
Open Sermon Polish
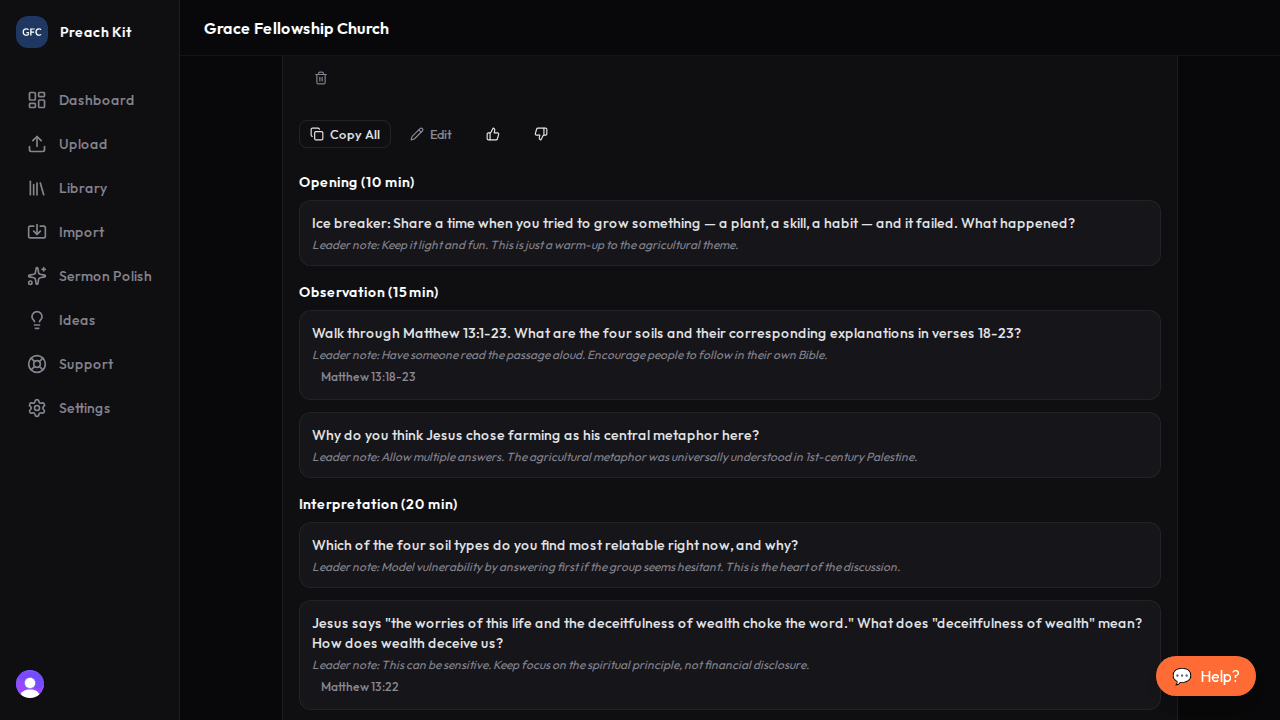[x=37, y=276]
